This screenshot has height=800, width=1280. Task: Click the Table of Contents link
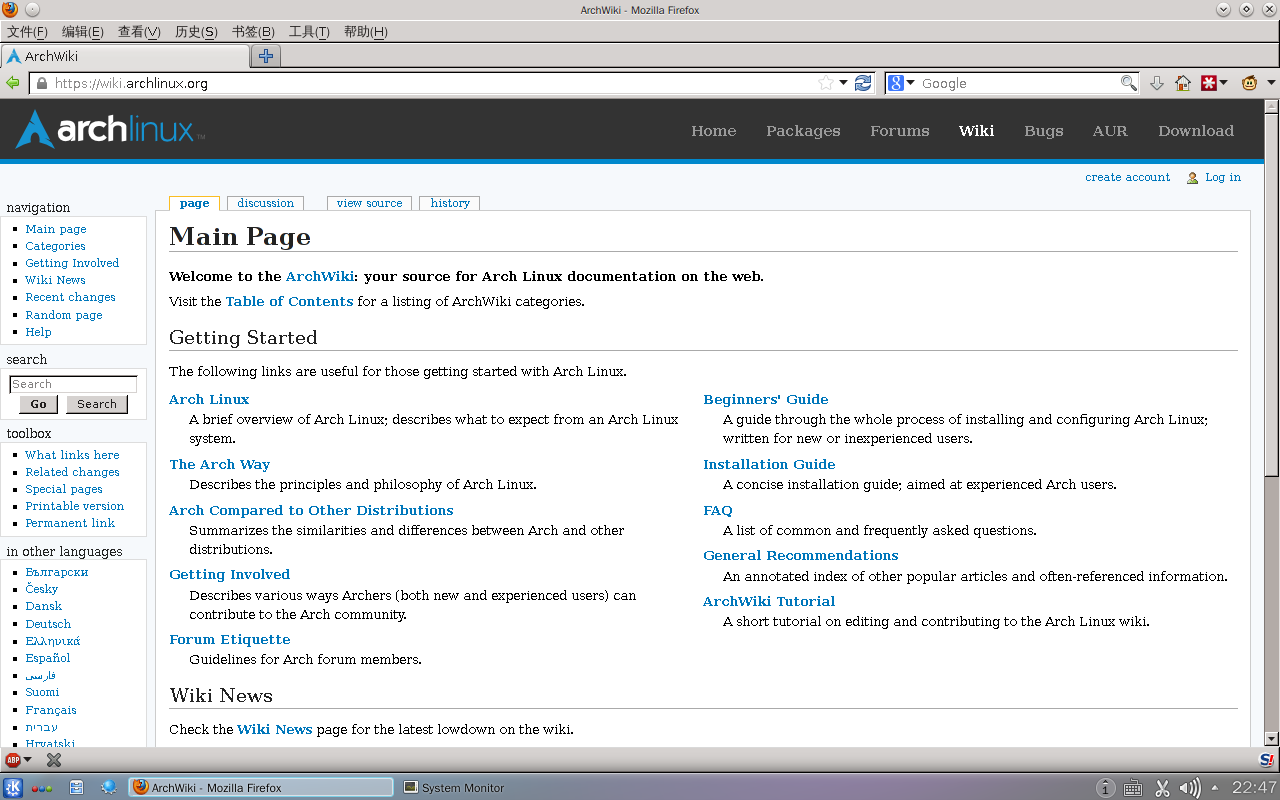pyautogui.click(x=290, y=301)
